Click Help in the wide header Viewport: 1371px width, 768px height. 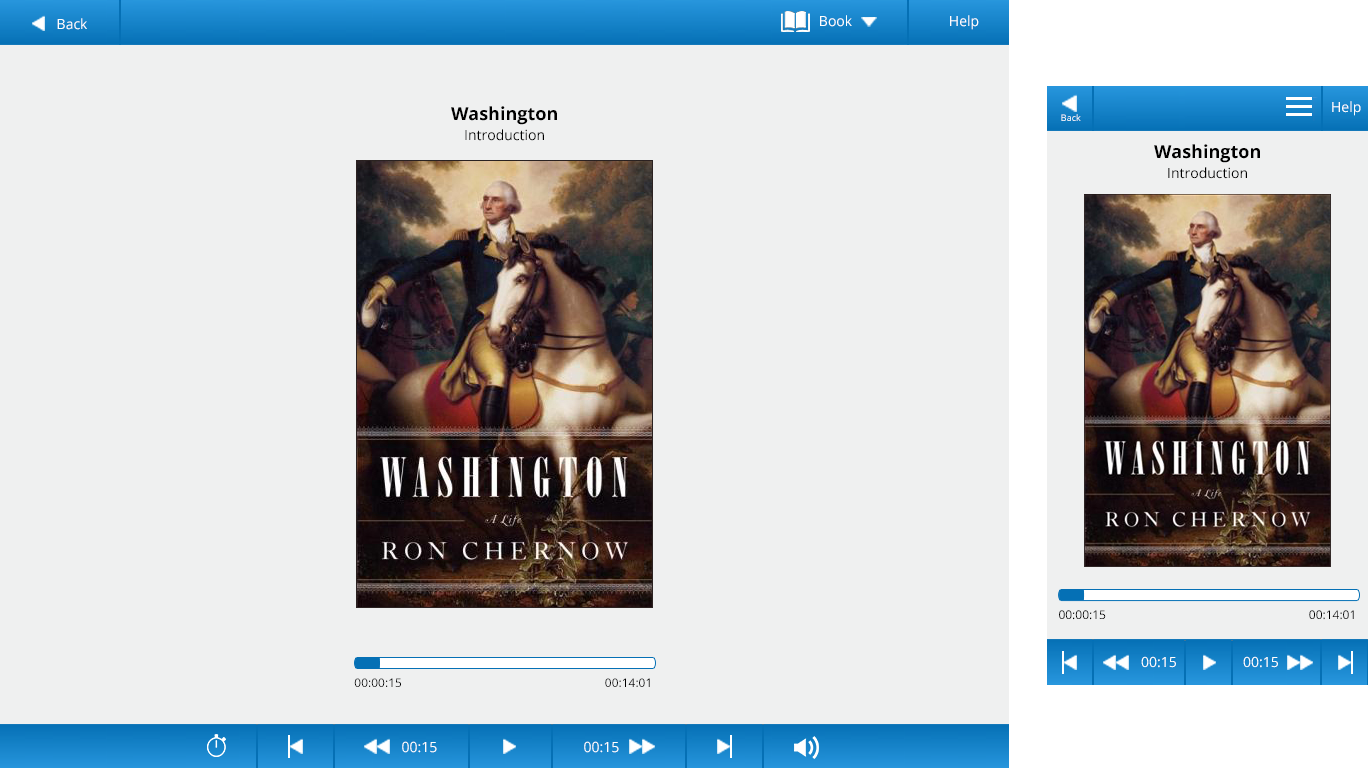pos(964,21)
